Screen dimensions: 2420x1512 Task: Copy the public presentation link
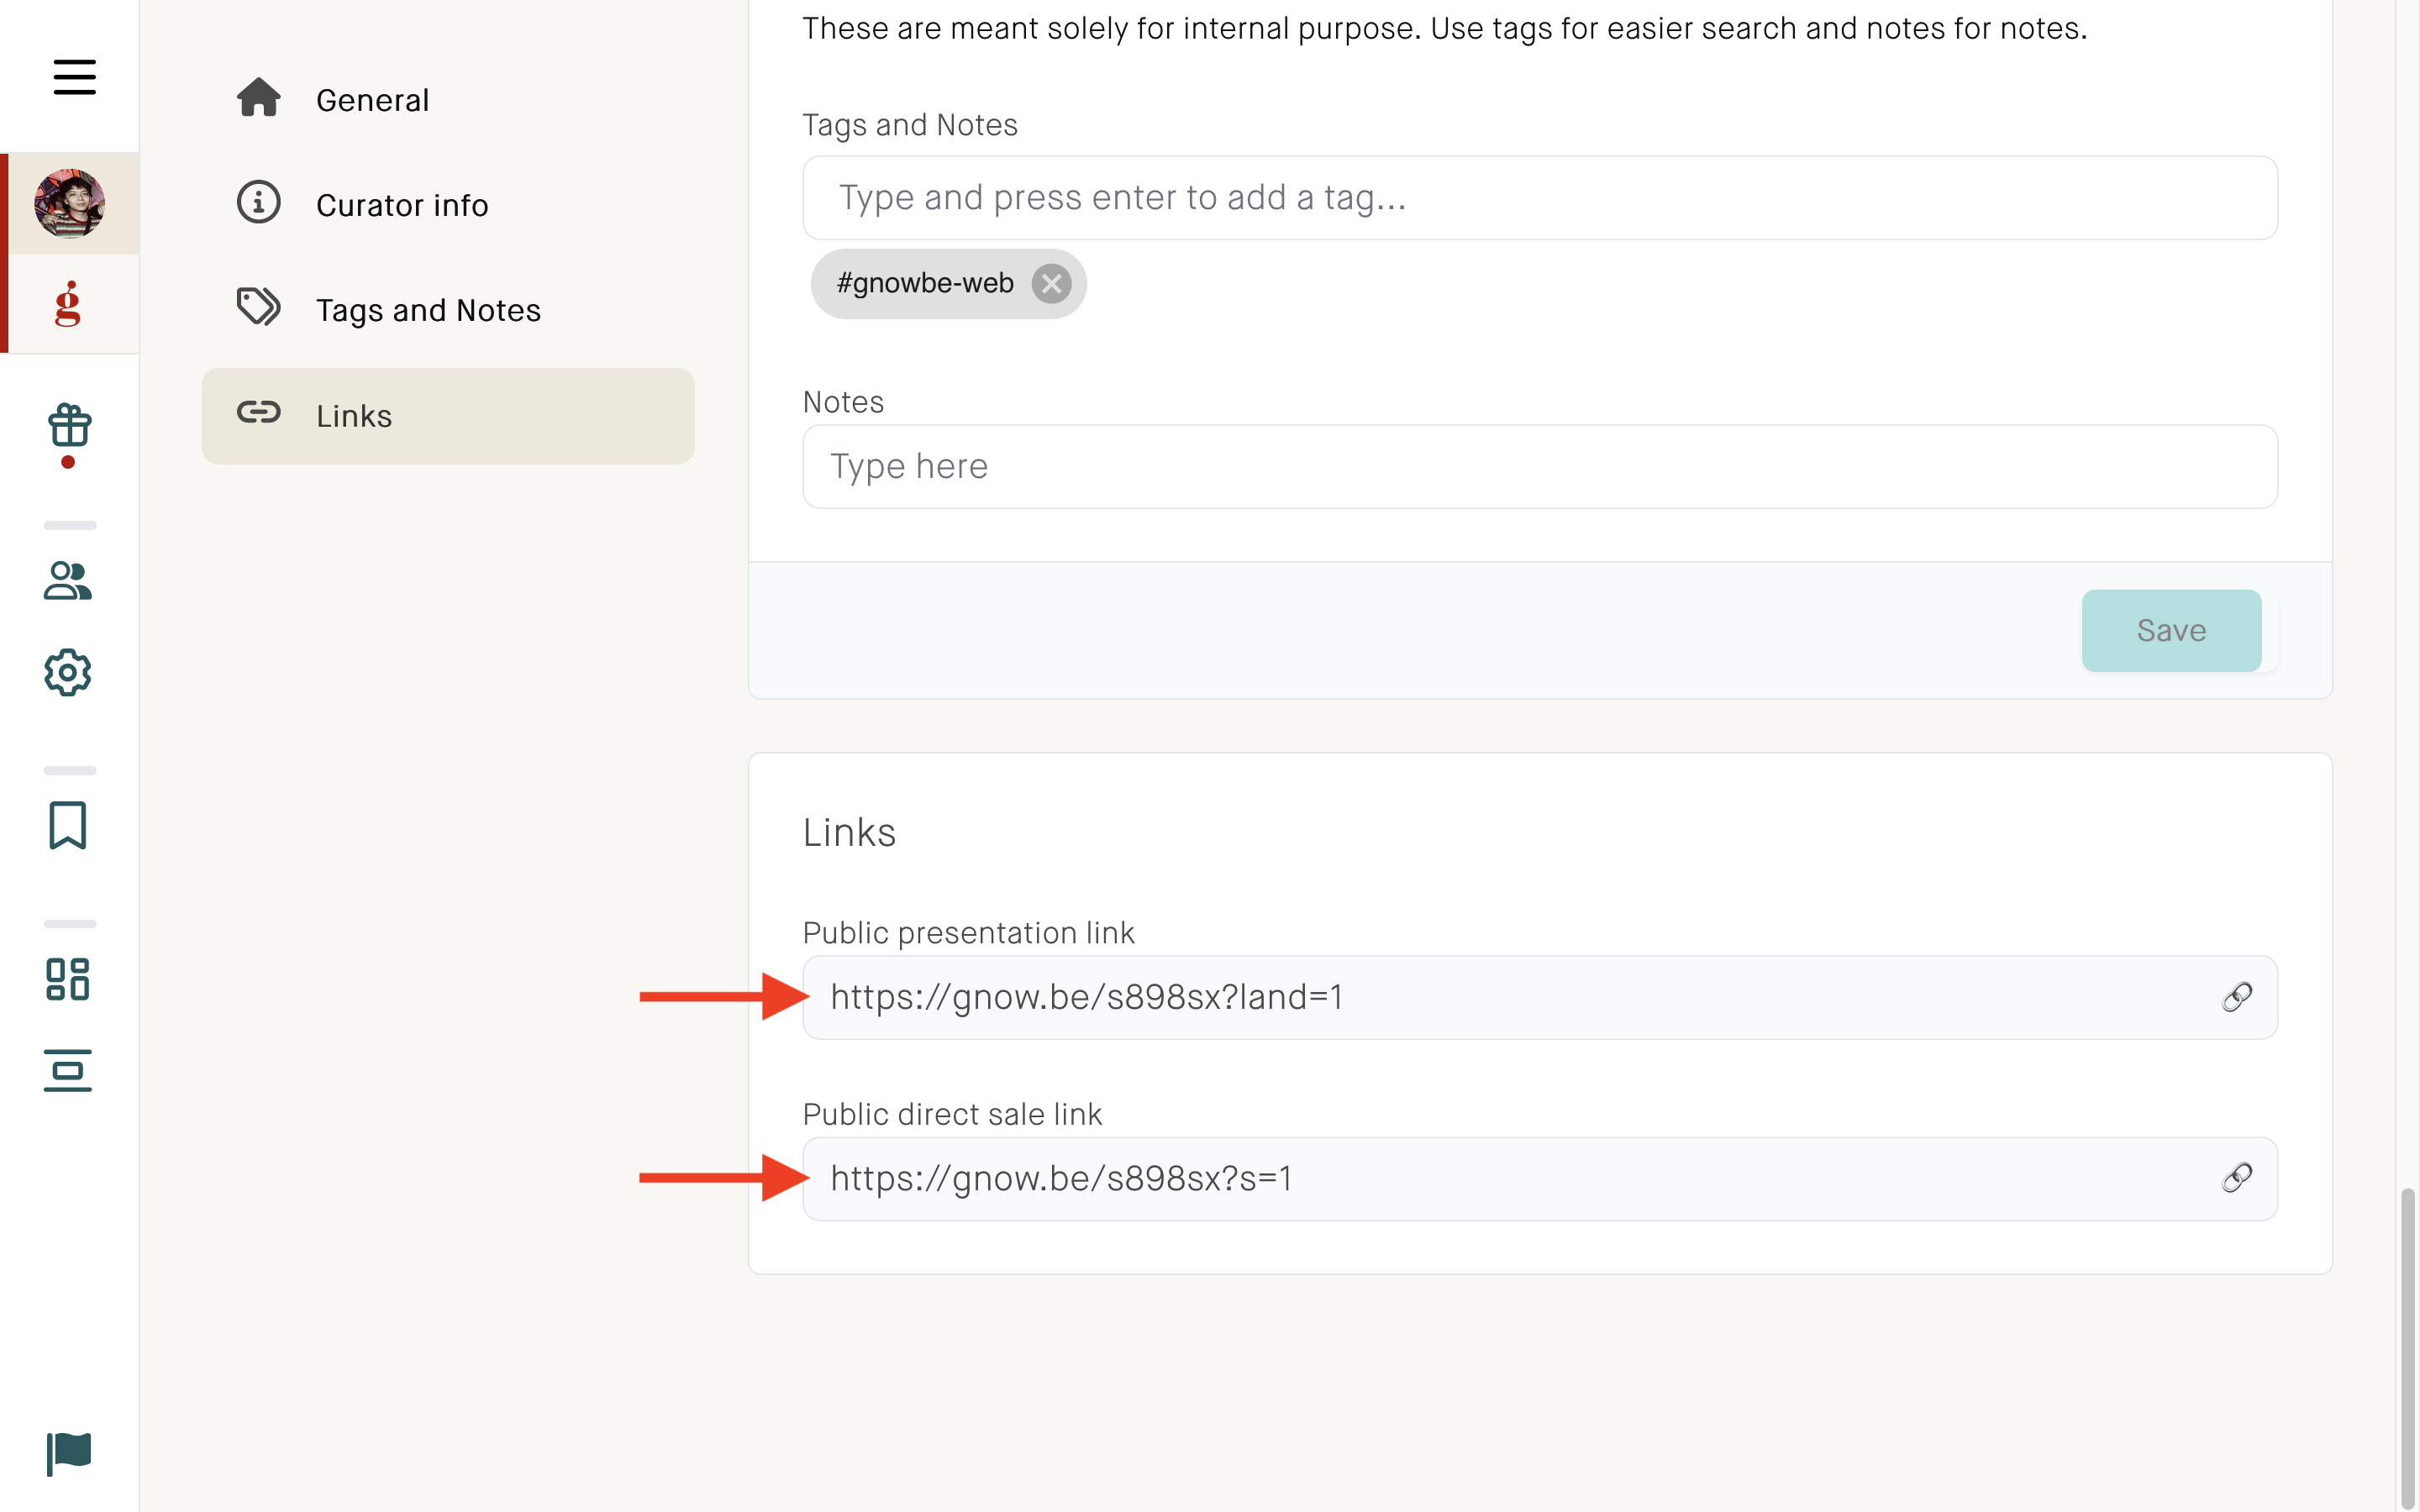click(2236, 997)
